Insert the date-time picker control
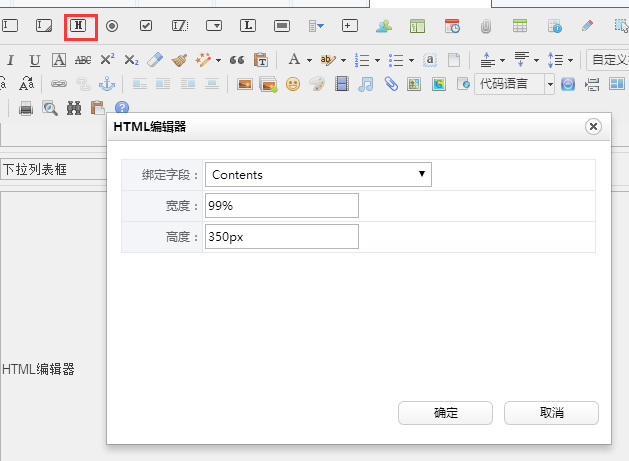Viewport: 629px width, 461px height. [452, 26]
